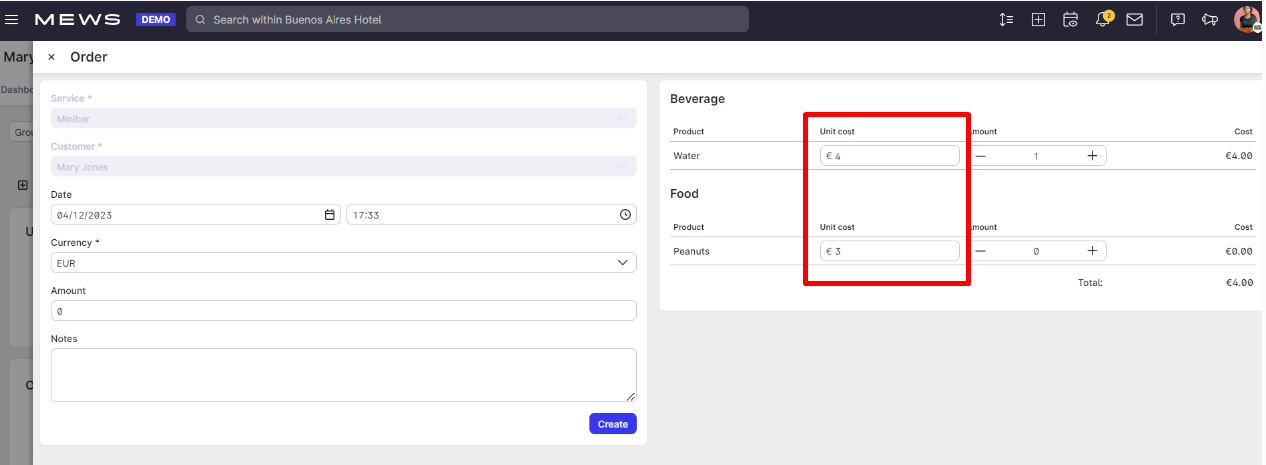The width and height of the screenshot is (1266, 465).
Task: Open the hamburger main menu
Action: tap(13, 19)
